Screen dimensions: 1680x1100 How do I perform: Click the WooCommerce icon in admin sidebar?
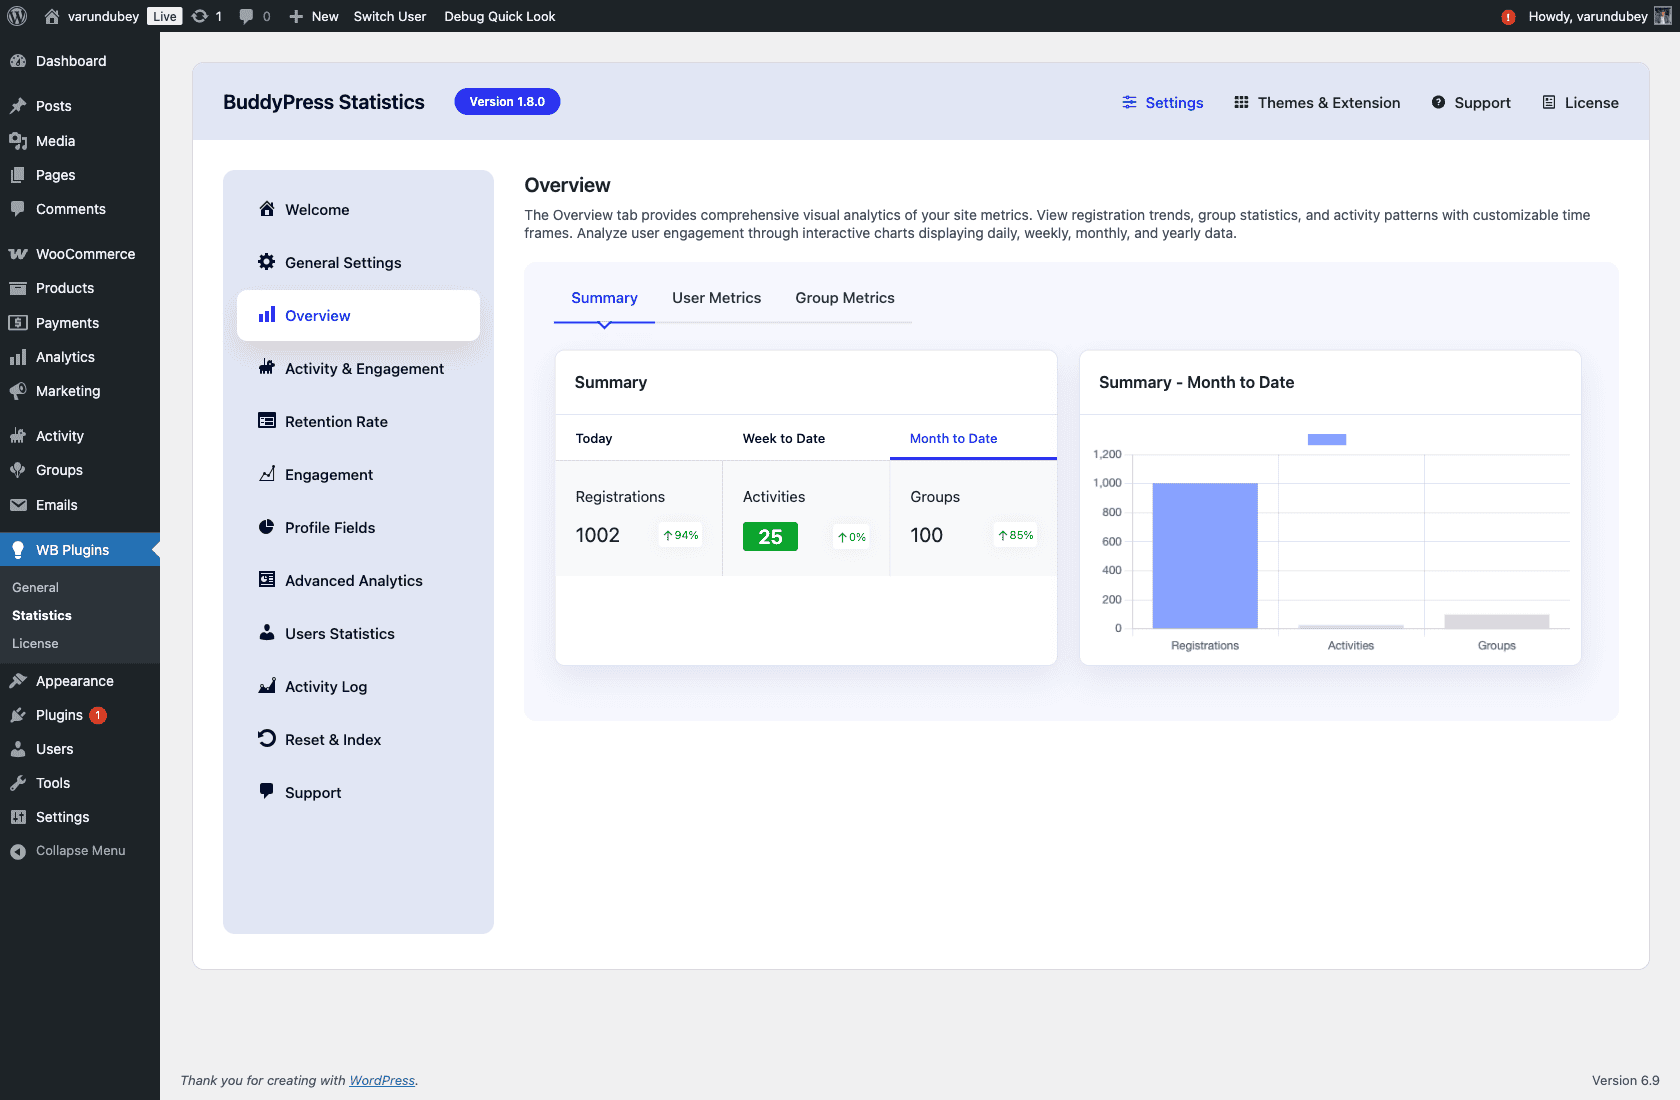click(19, 253)
